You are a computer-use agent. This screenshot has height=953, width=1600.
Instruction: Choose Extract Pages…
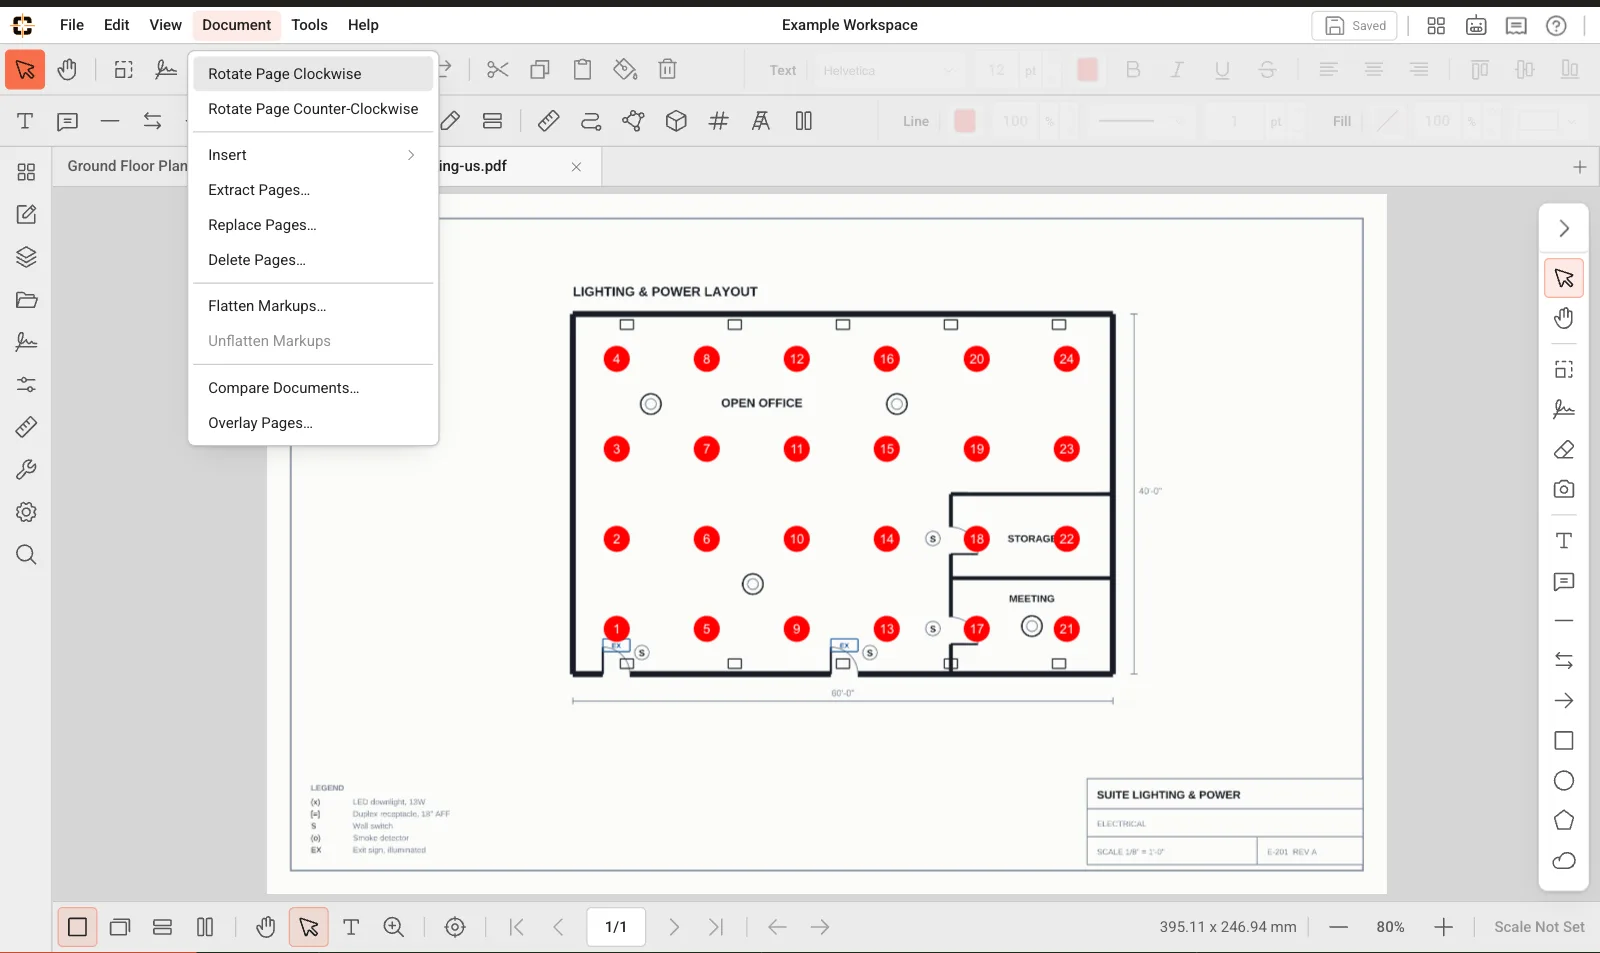313,190
